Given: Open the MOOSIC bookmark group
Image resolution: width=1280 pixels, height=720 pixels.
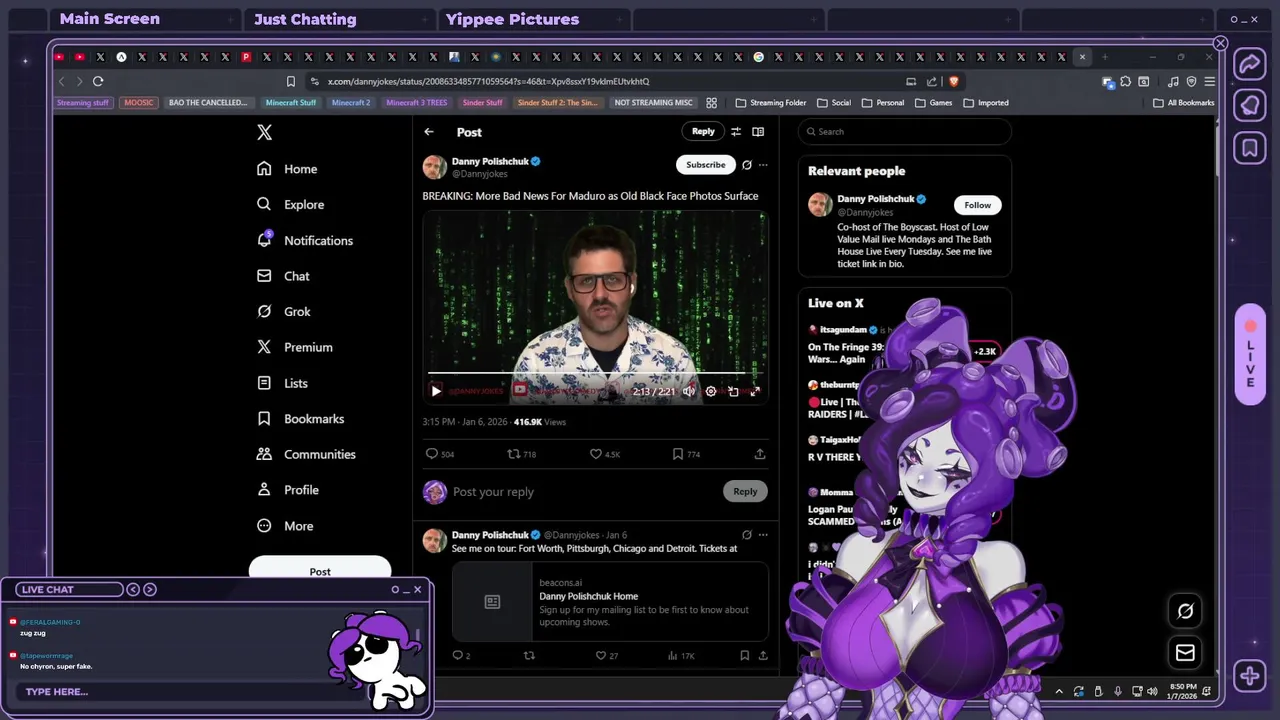Looking at the screenshot, I should tap(139, 102).
